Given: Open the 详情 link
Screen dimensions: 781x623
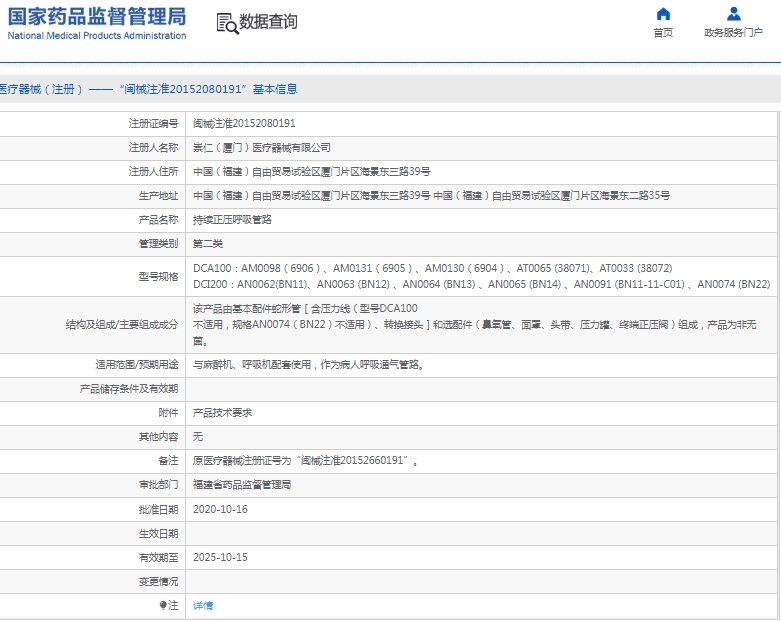Looking at the screenshot, I should (203, 606).
